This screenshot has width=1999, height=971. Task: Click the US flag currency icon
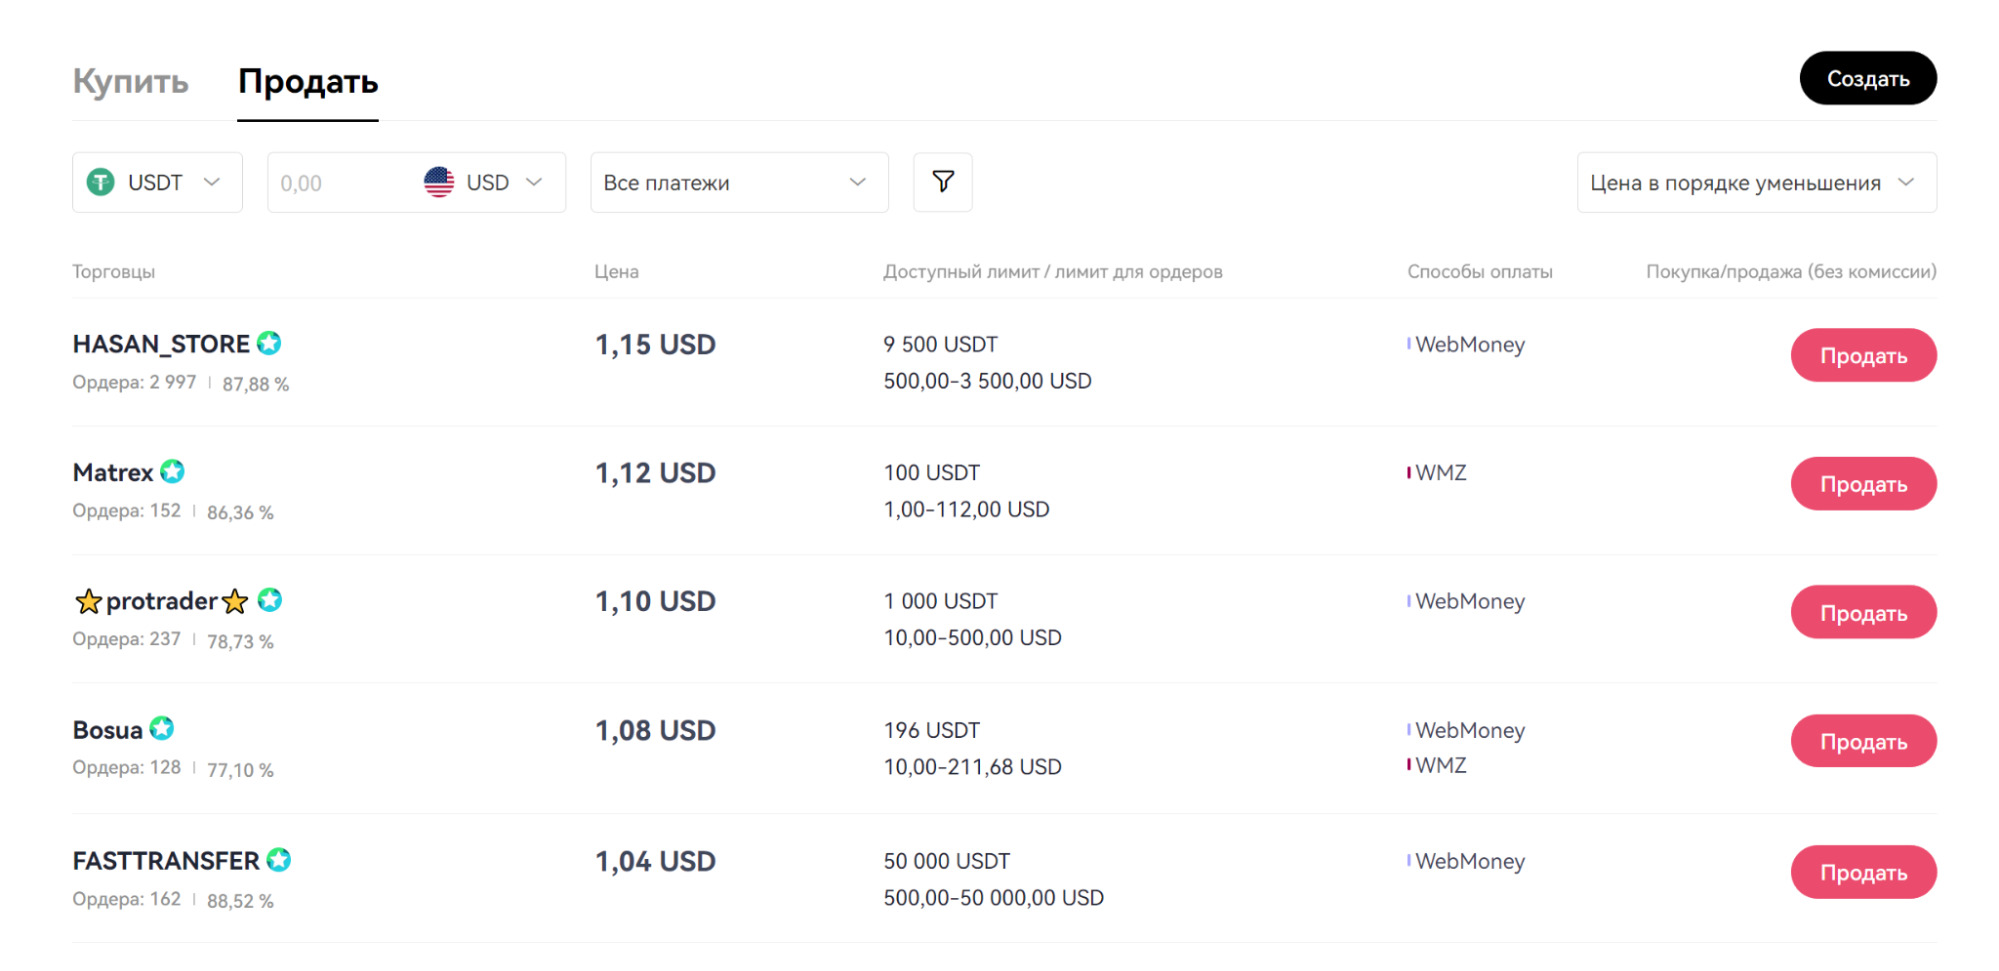pyautogui.click(x=439, y=182)
